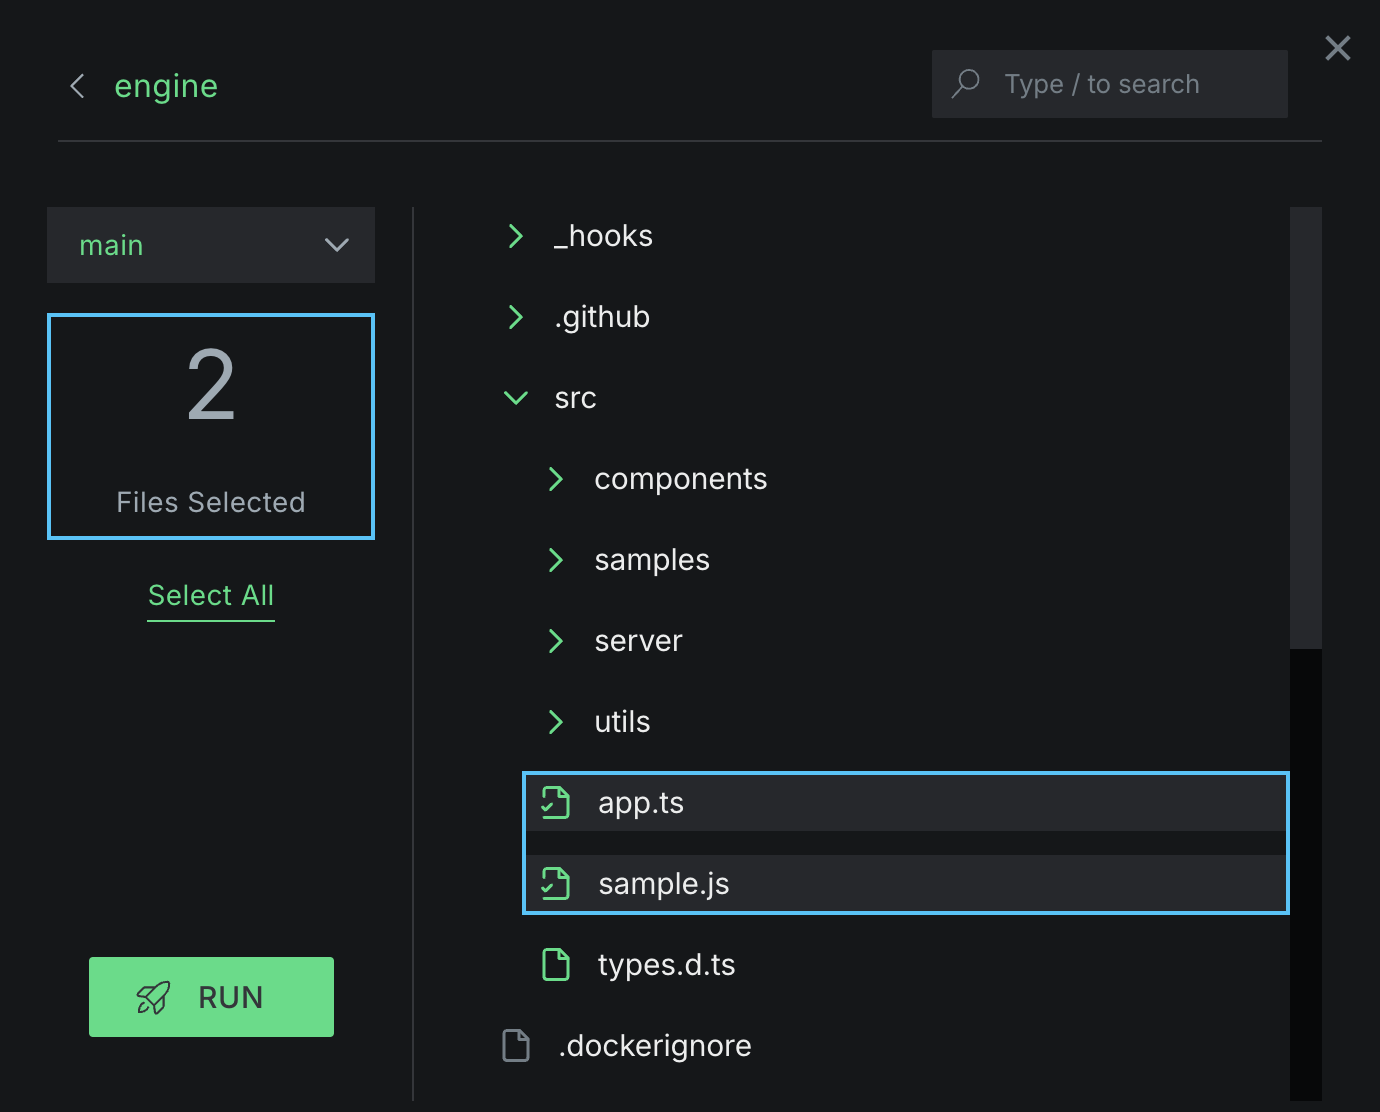Click the src folder name

(x=575, y=398)
